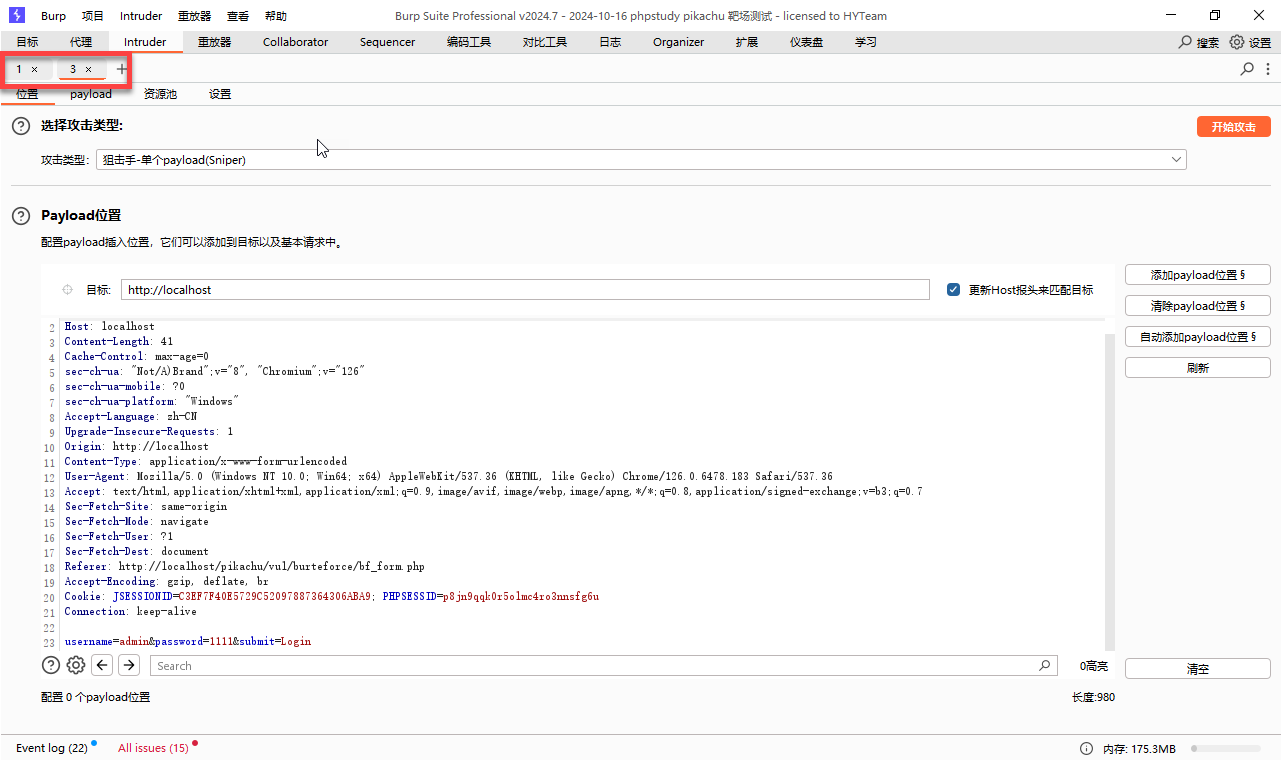Expand the 攻击类型 Sniper dropdown

click(x=1176, y=160)
